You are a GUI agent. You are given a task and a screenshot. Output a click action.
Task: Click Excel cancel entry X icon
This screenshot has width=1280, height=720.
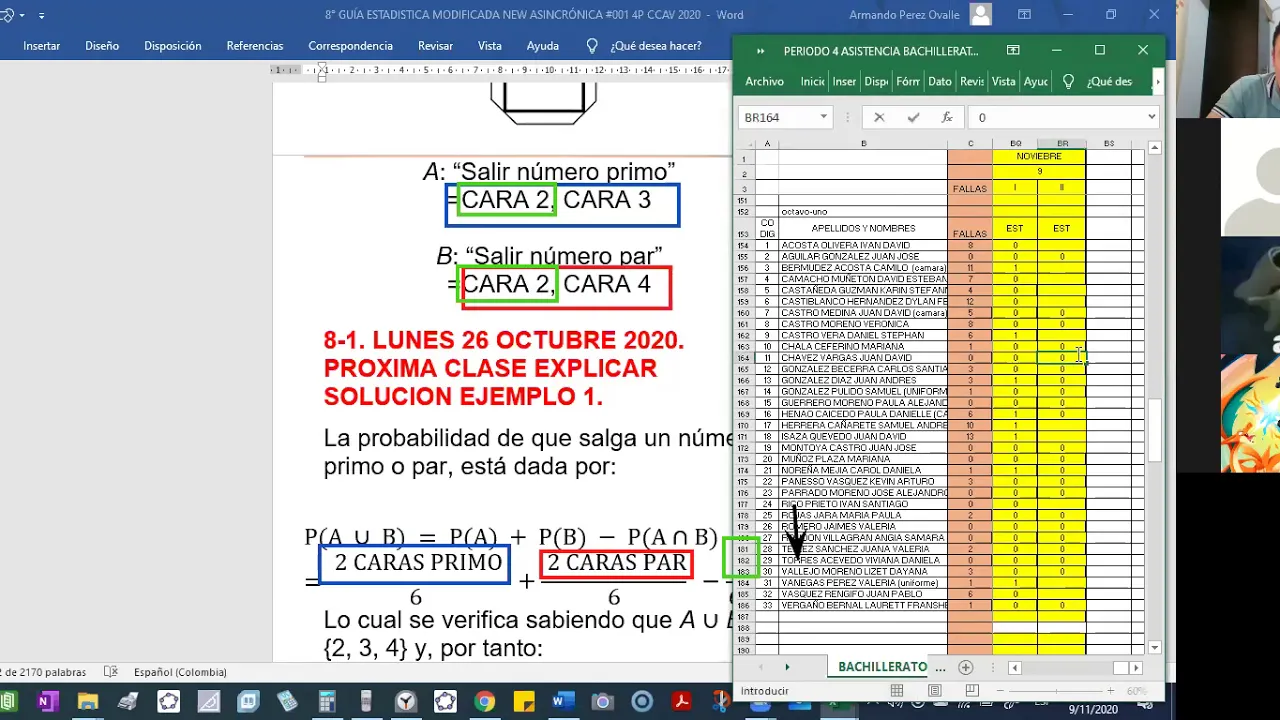[x=879, y=117]
